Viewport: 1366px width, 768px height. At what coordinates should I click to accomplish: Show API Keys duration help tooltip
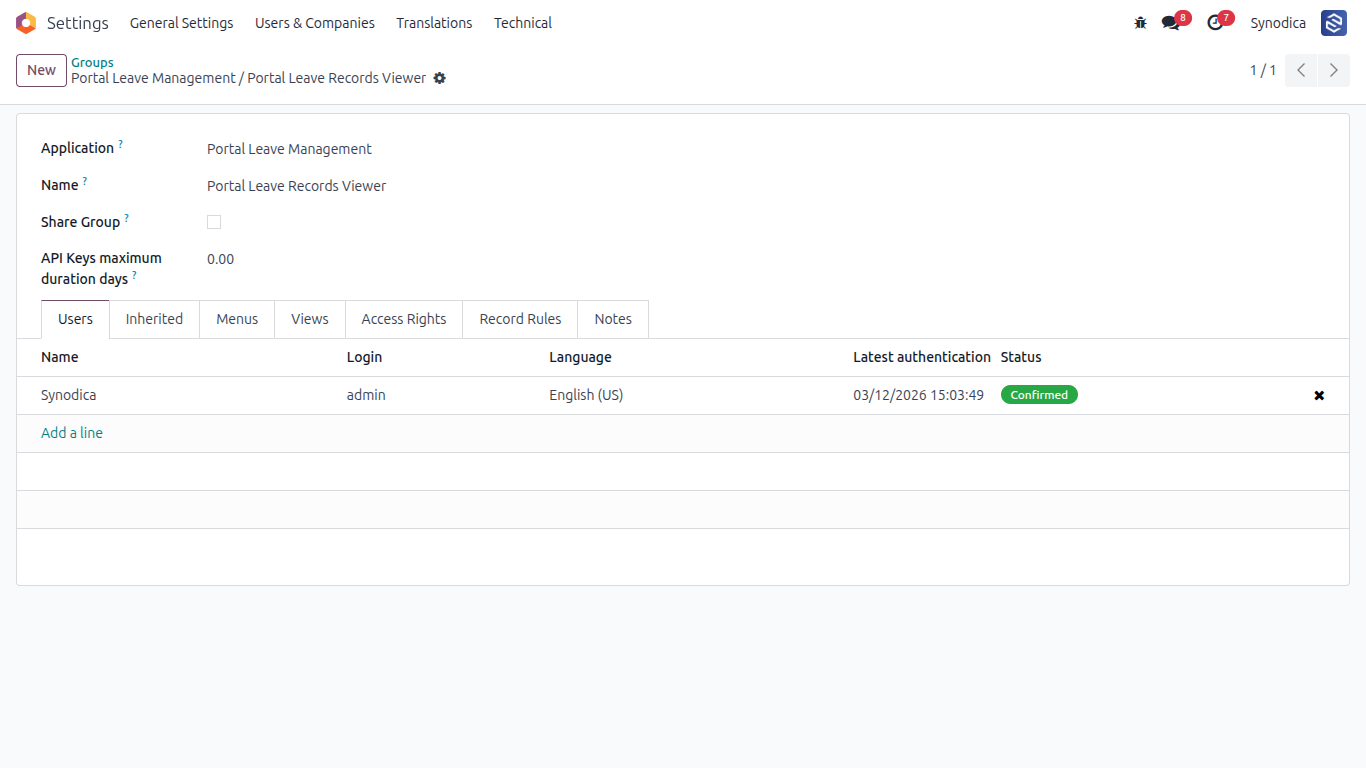(x=134, y=275)
